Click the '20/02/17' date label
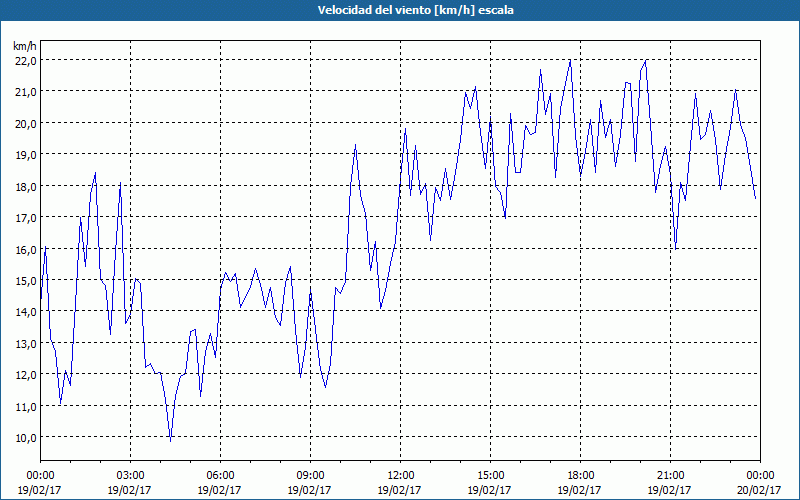 pos(759,490)
